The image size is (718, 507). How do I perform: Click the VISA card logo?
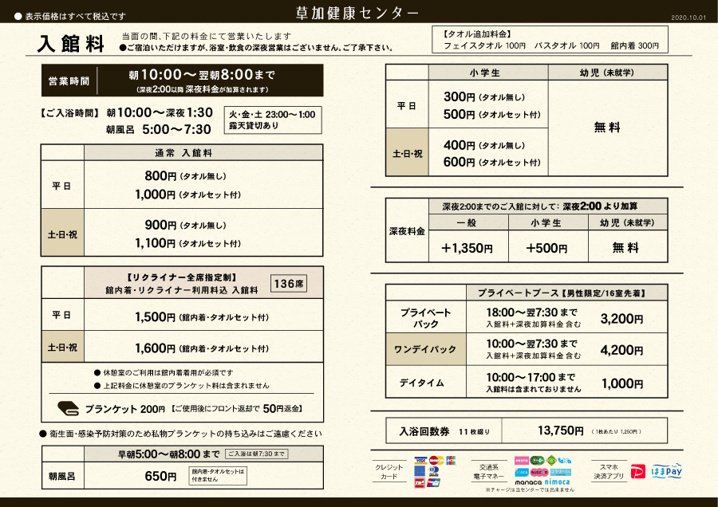[x=421, y=460]
